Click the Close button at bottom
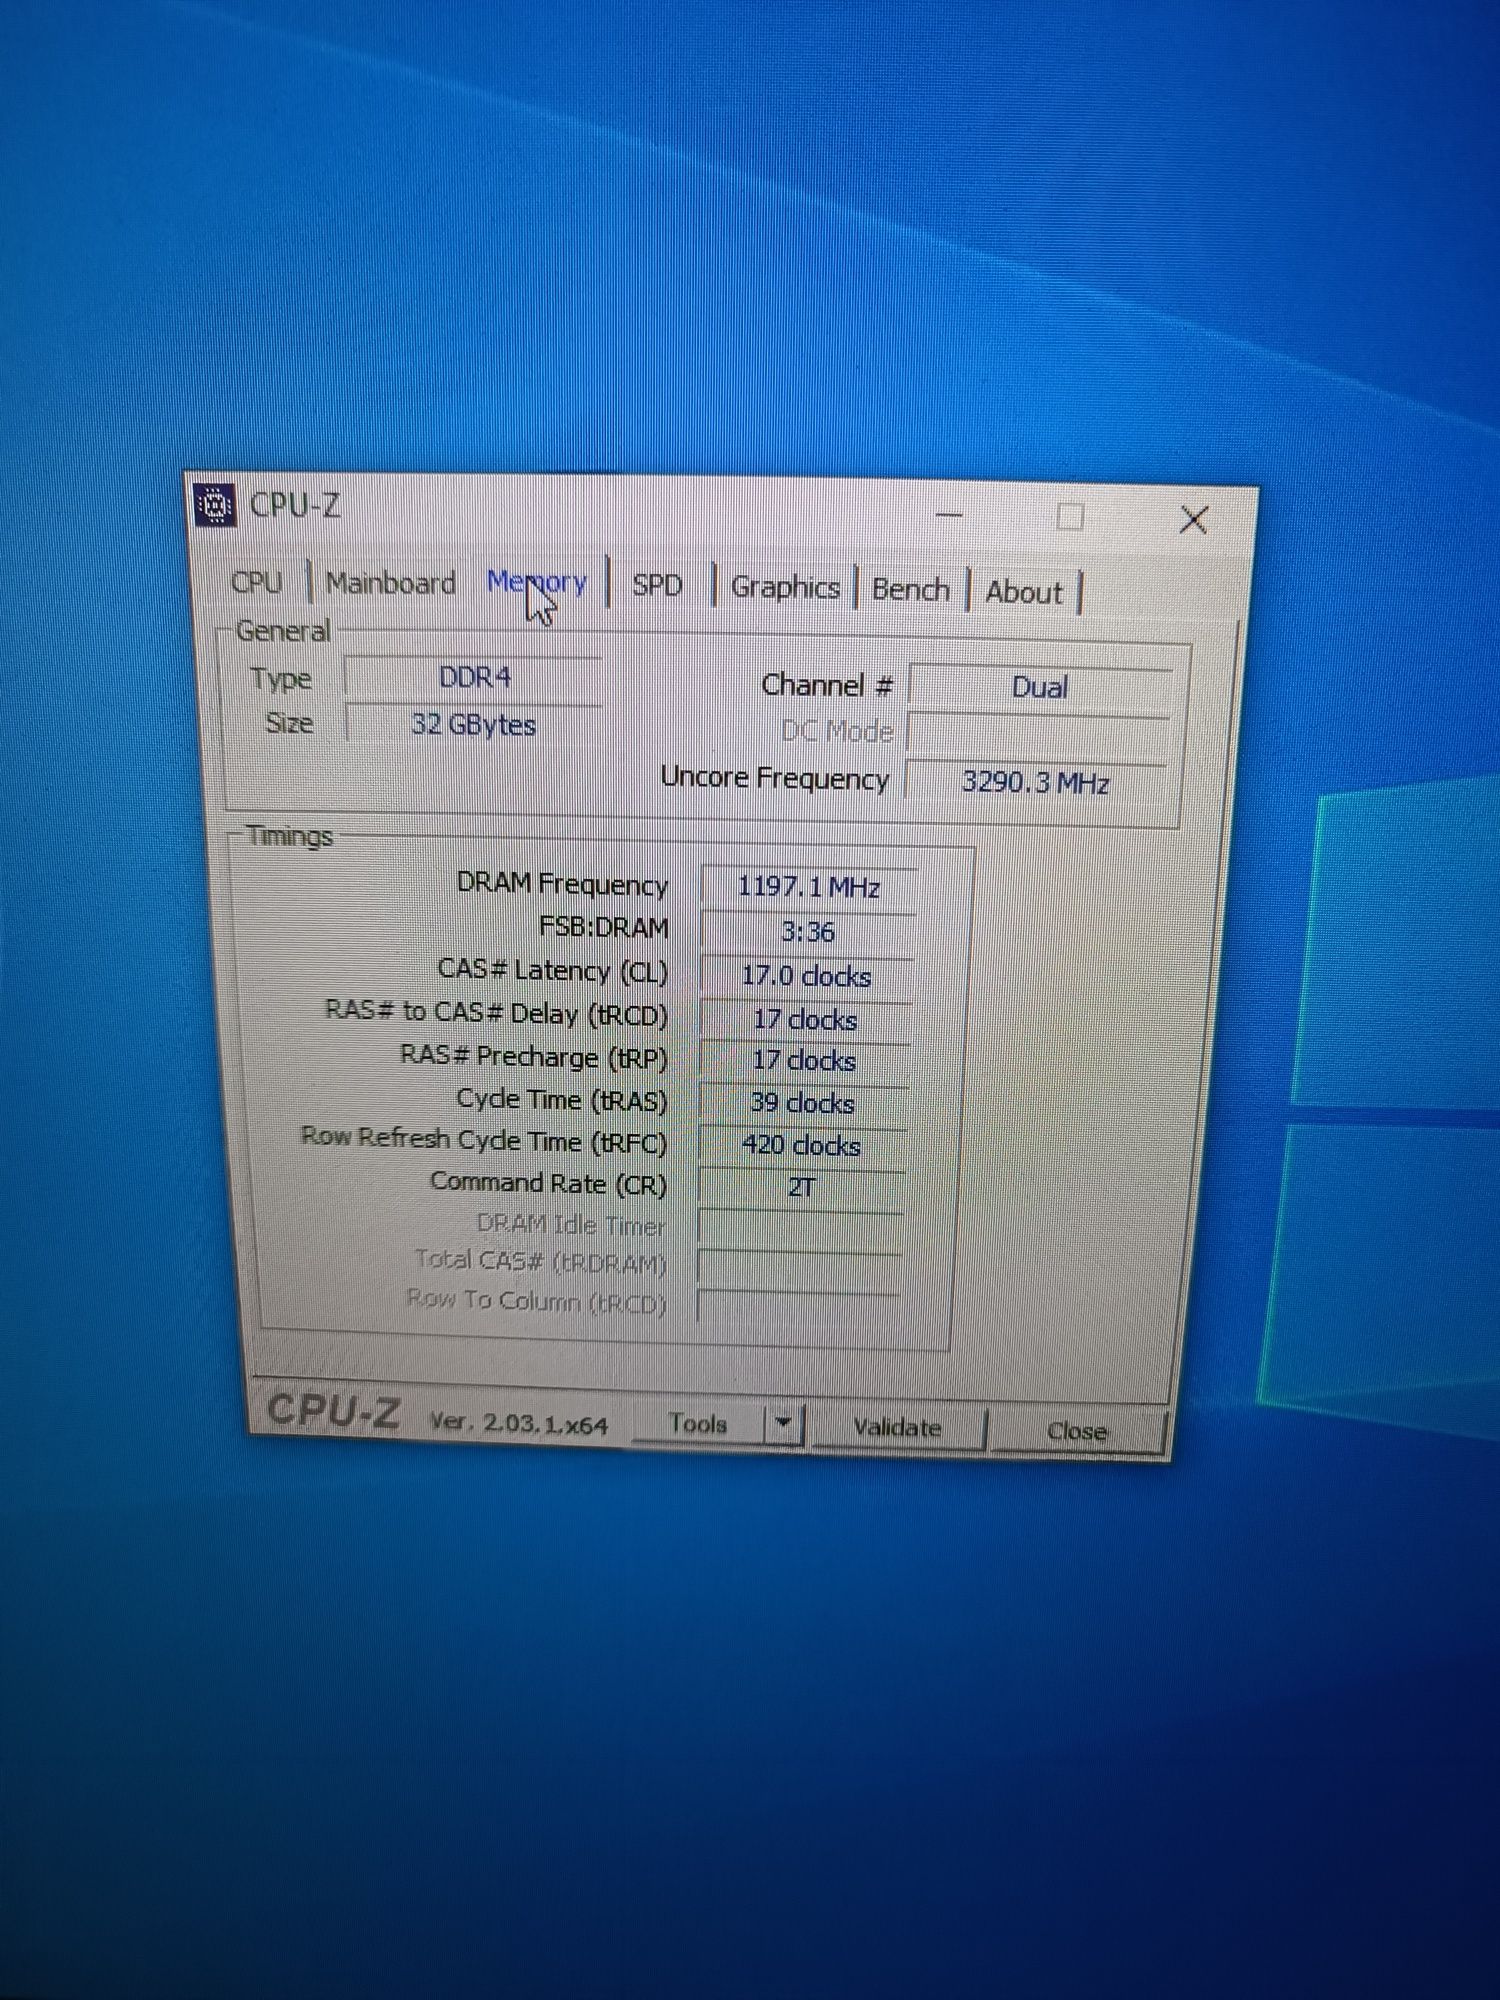 coord(1076,1431)
